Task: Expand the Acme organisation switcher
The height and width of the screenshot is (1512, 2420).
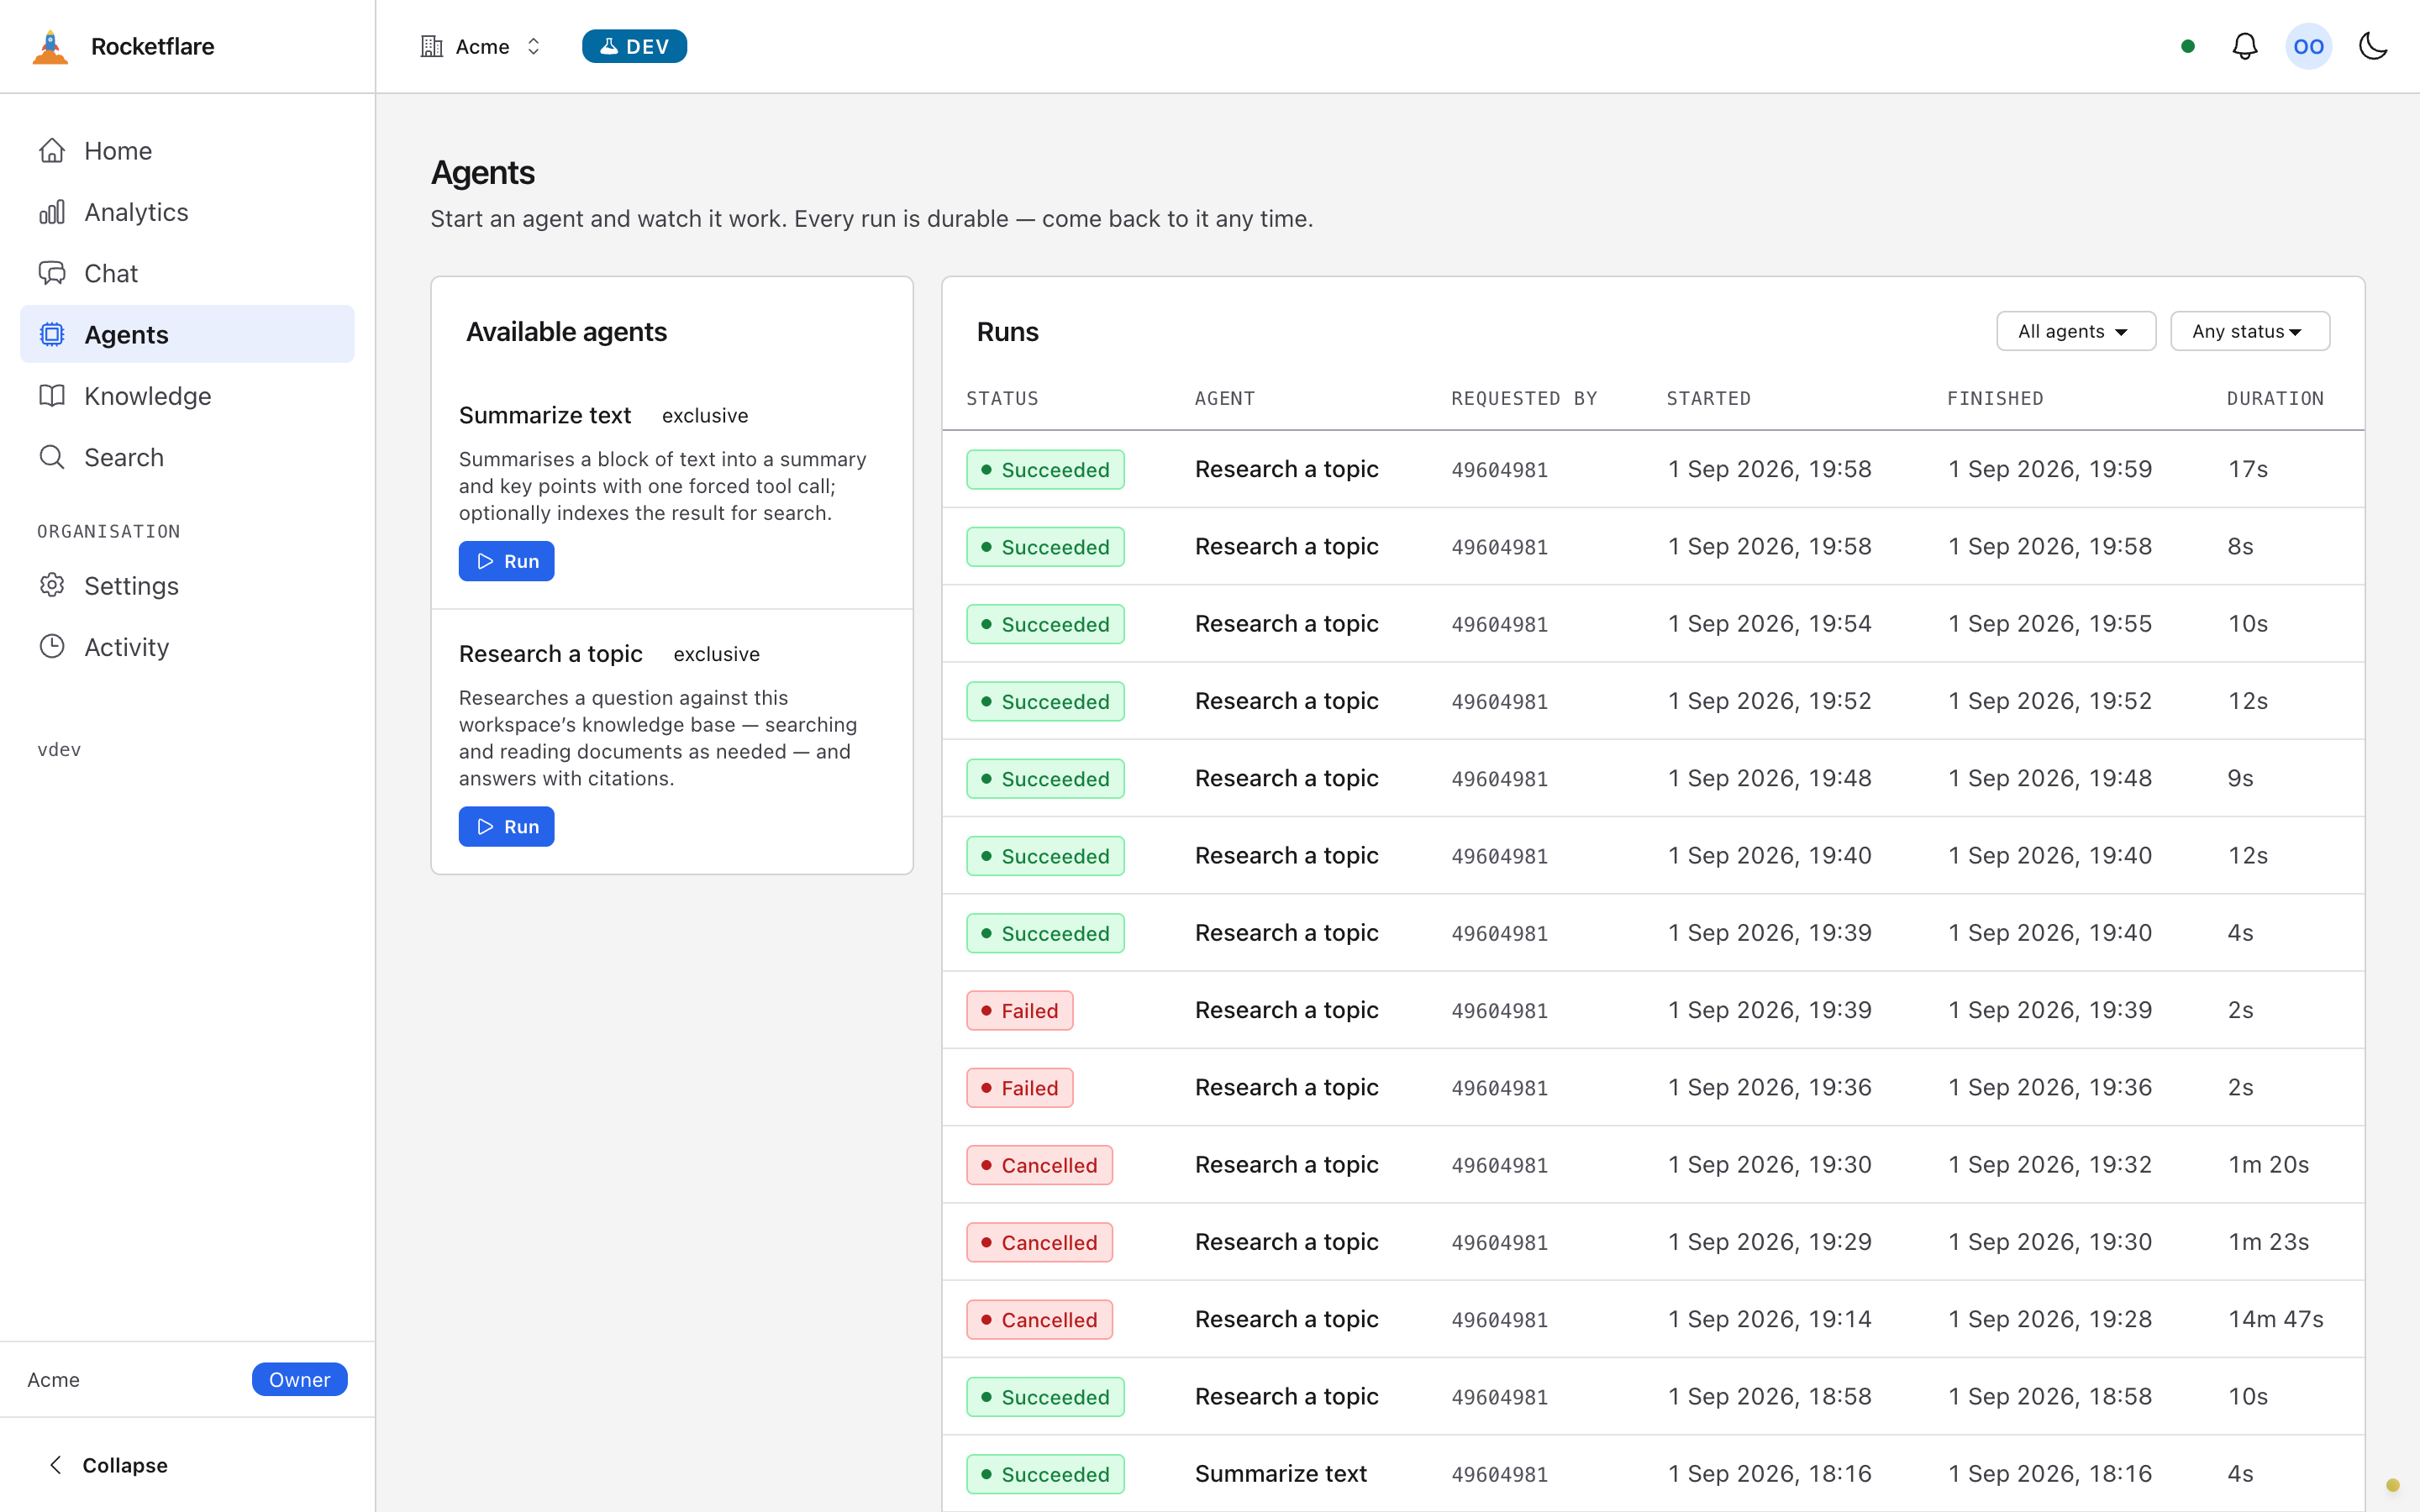Action: [x=481, y=47]
